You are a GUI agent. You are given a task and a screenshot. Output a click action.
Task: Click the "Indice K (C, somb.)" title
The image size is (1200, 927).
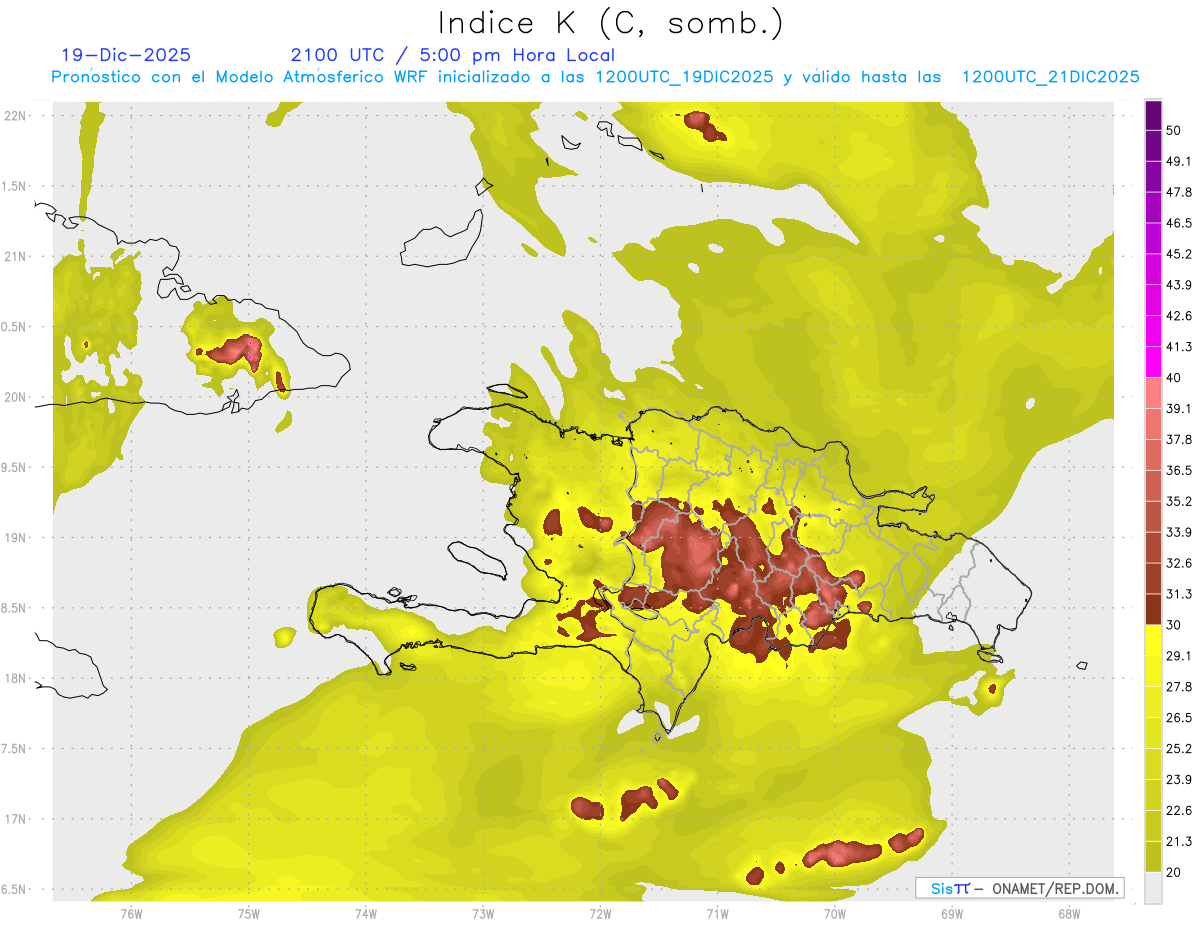tap(610, 23)
